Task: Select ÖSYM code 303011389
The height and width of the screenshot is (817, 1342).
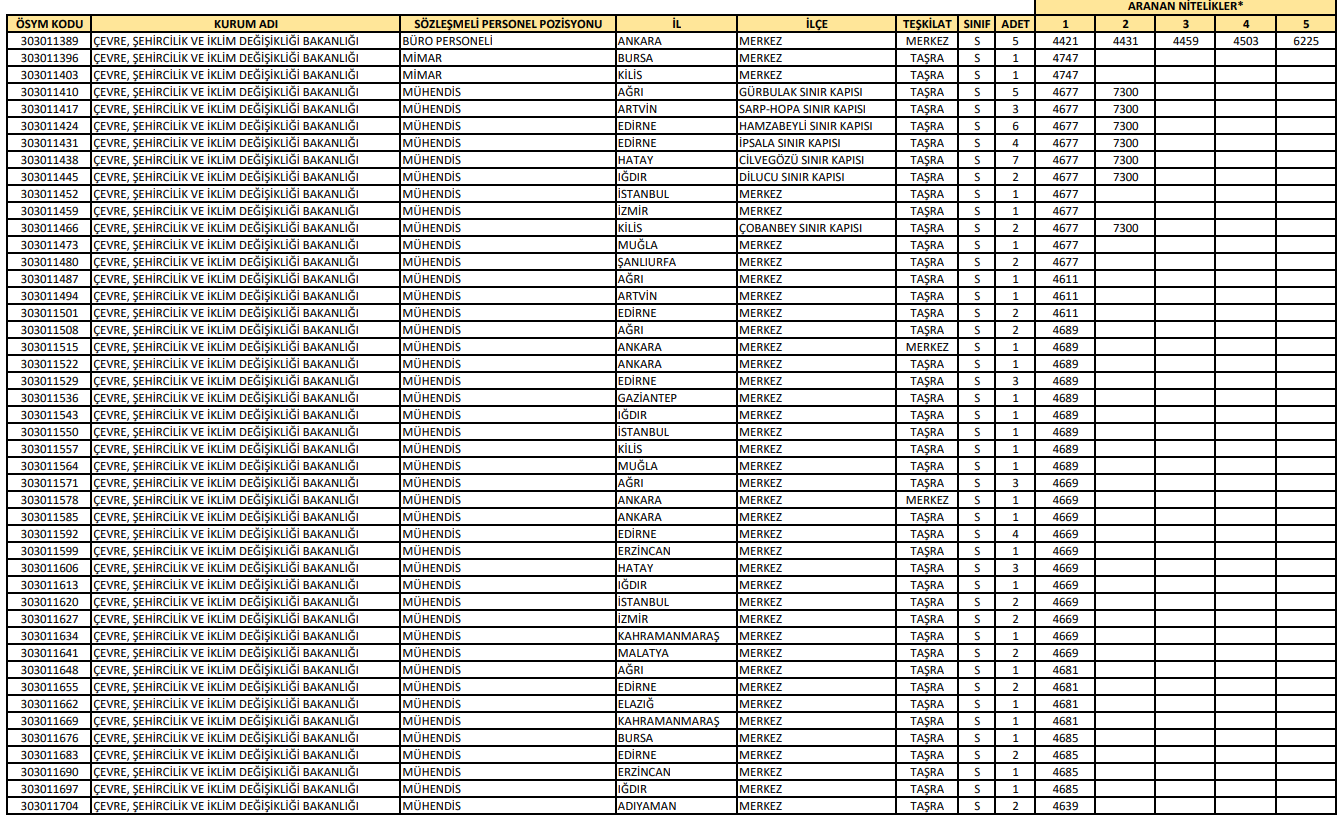Action: (49, 41)
